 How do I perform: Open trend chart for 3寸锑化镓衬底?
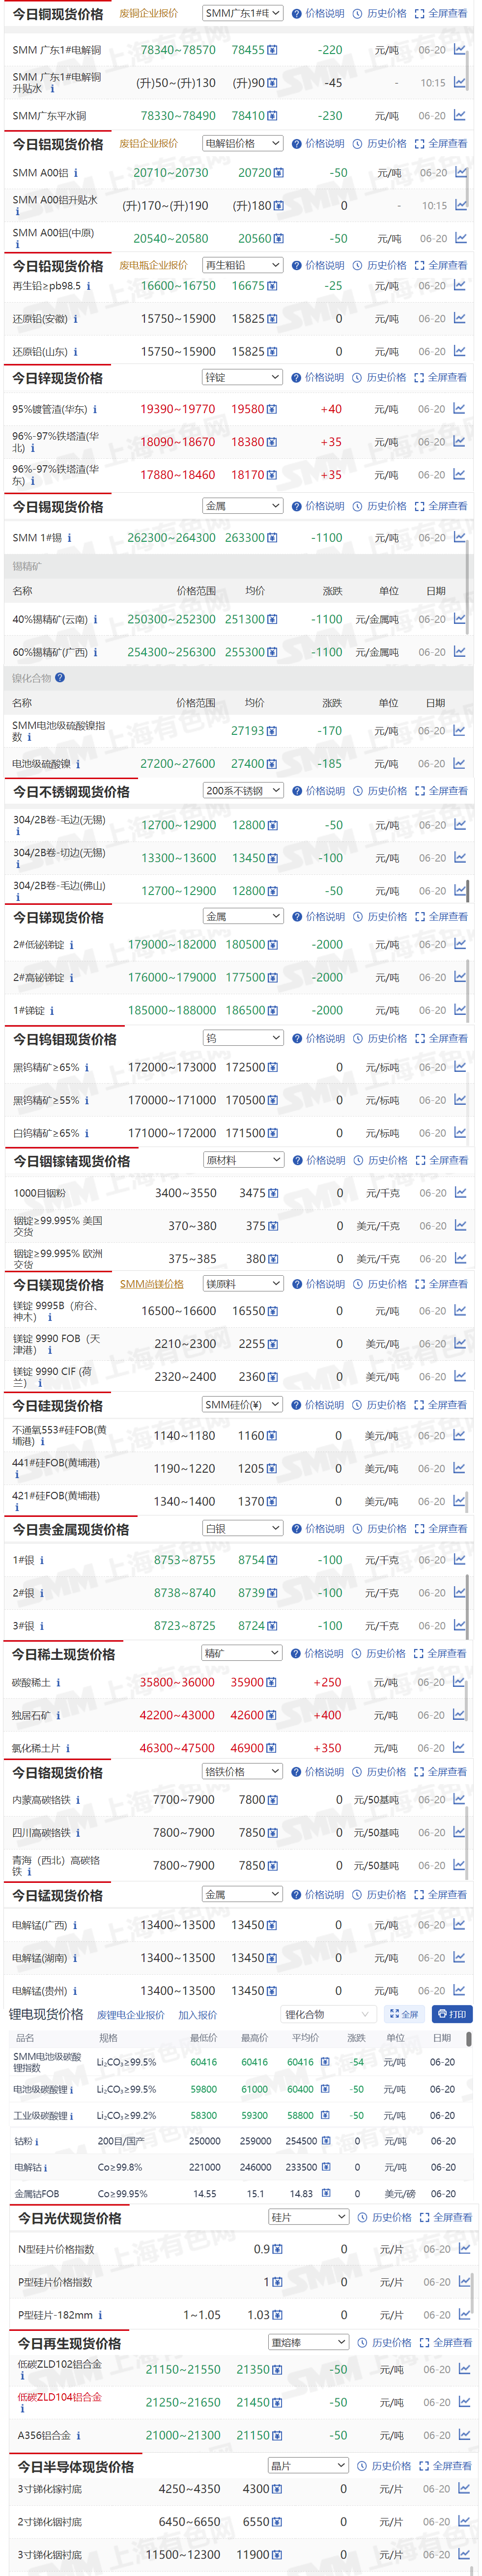(464, 2488)
